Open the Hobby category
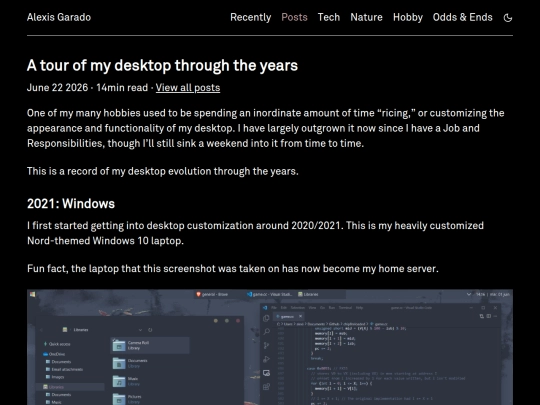This screenshot has height=405, width=540. pos(407,17)
